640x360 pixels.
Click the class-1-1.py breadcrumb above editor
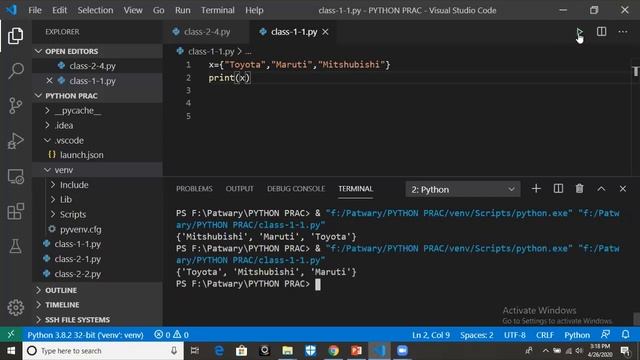click(x=211, y=51)
